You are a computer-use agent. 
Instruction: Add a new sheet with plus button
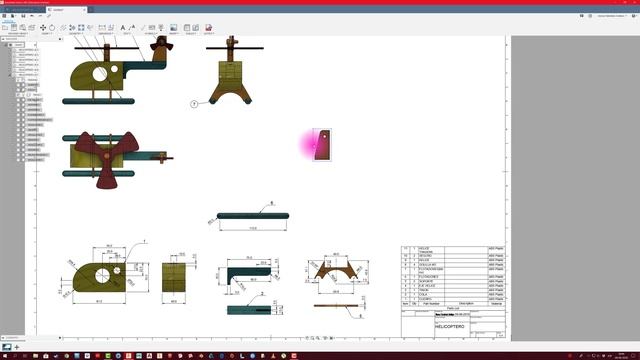click(17, 347)
